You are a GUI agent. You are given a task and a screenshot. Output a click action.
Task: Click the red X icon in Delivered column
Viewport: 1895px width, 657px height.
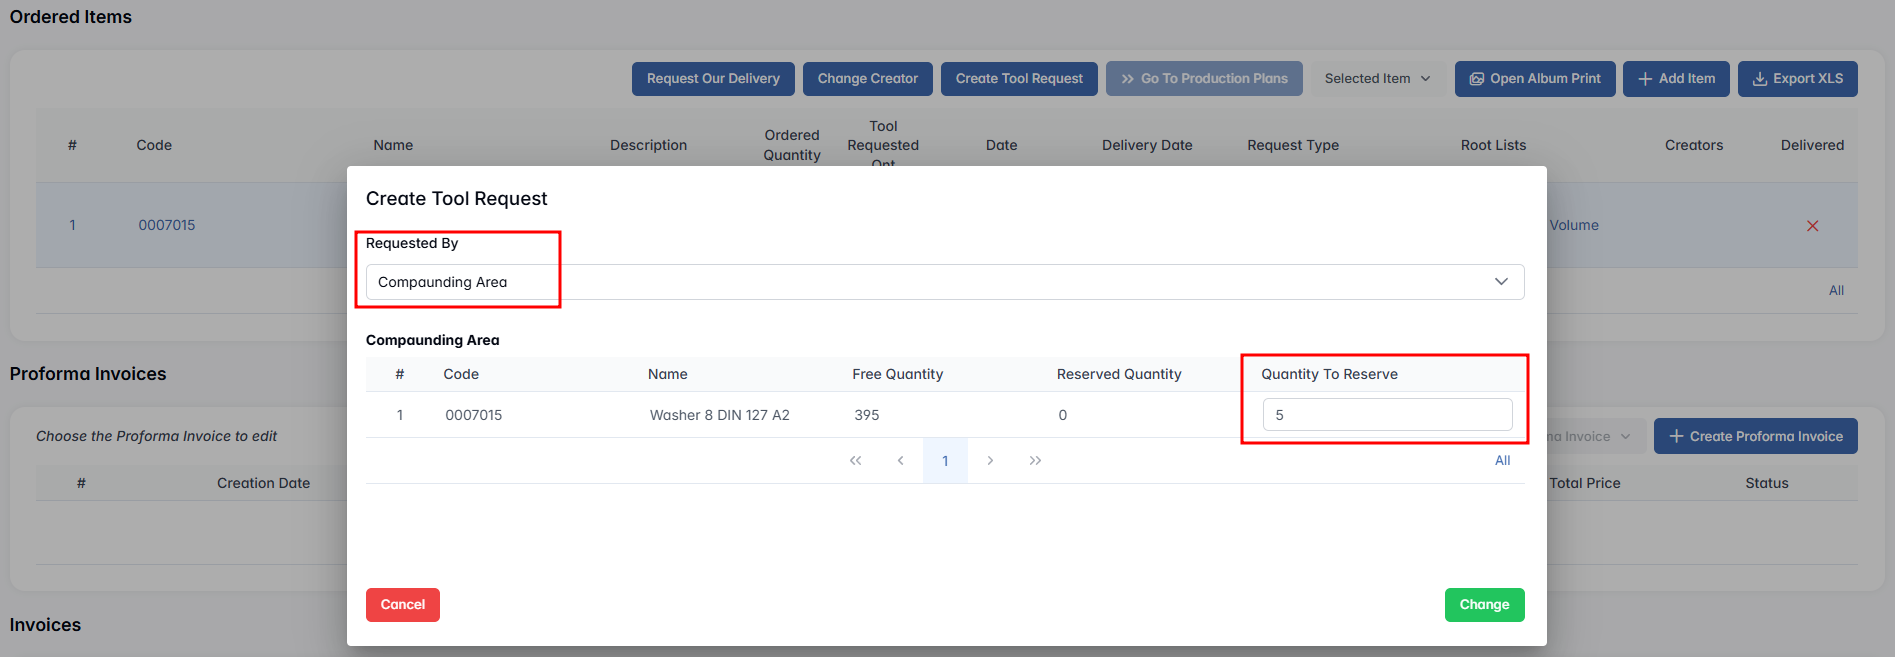coord(1812,226)
